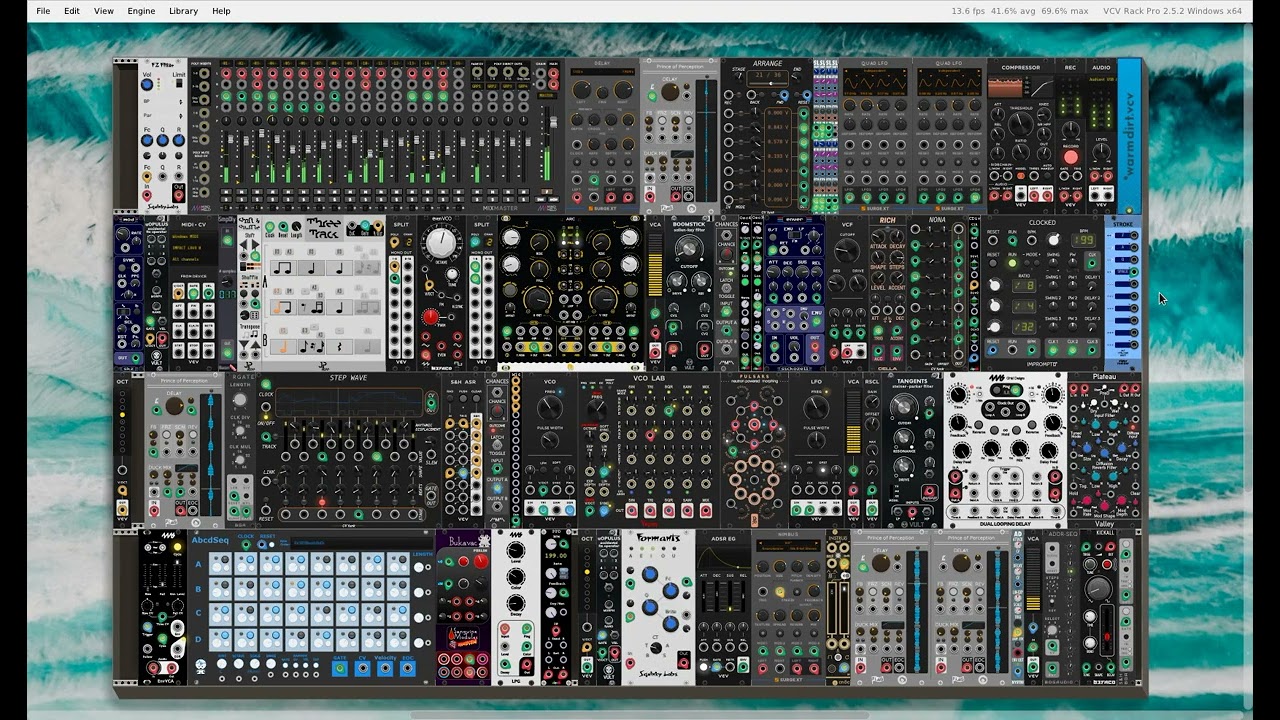The height and width of the screenshot is (720, 1280).
Task: Click the Compressor THRESHOLD knob
Action: 1020,123
